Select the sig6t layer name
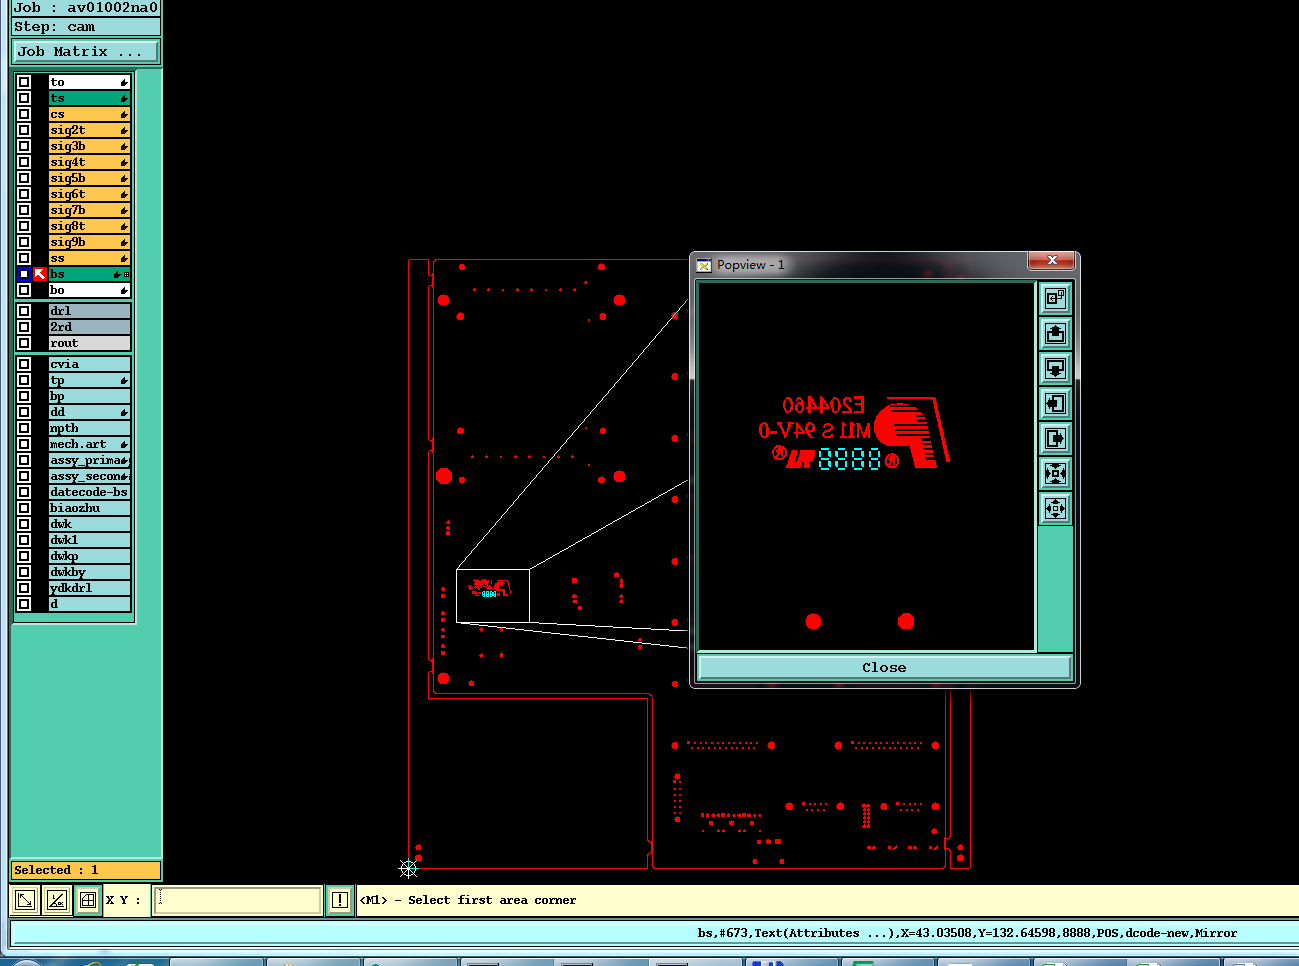Viewport: 1299px width, 966px height. click(89, 194)
